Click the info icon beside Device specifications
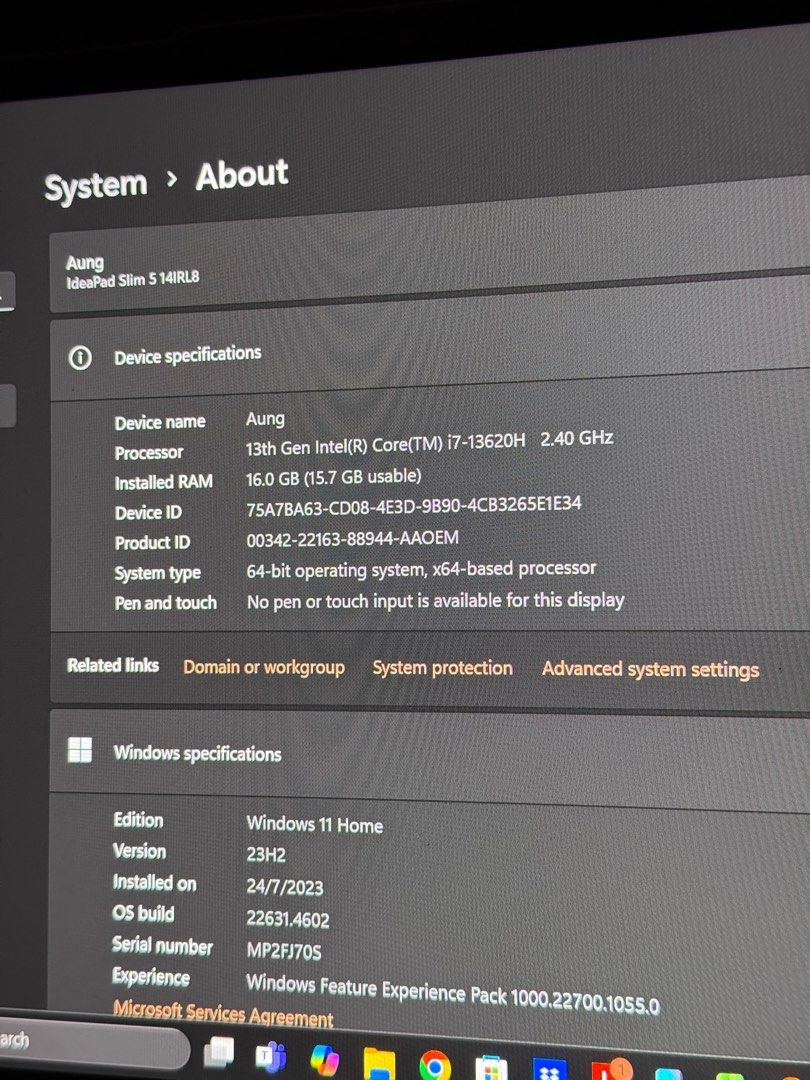810x1080 pixels. pos(80,357)
